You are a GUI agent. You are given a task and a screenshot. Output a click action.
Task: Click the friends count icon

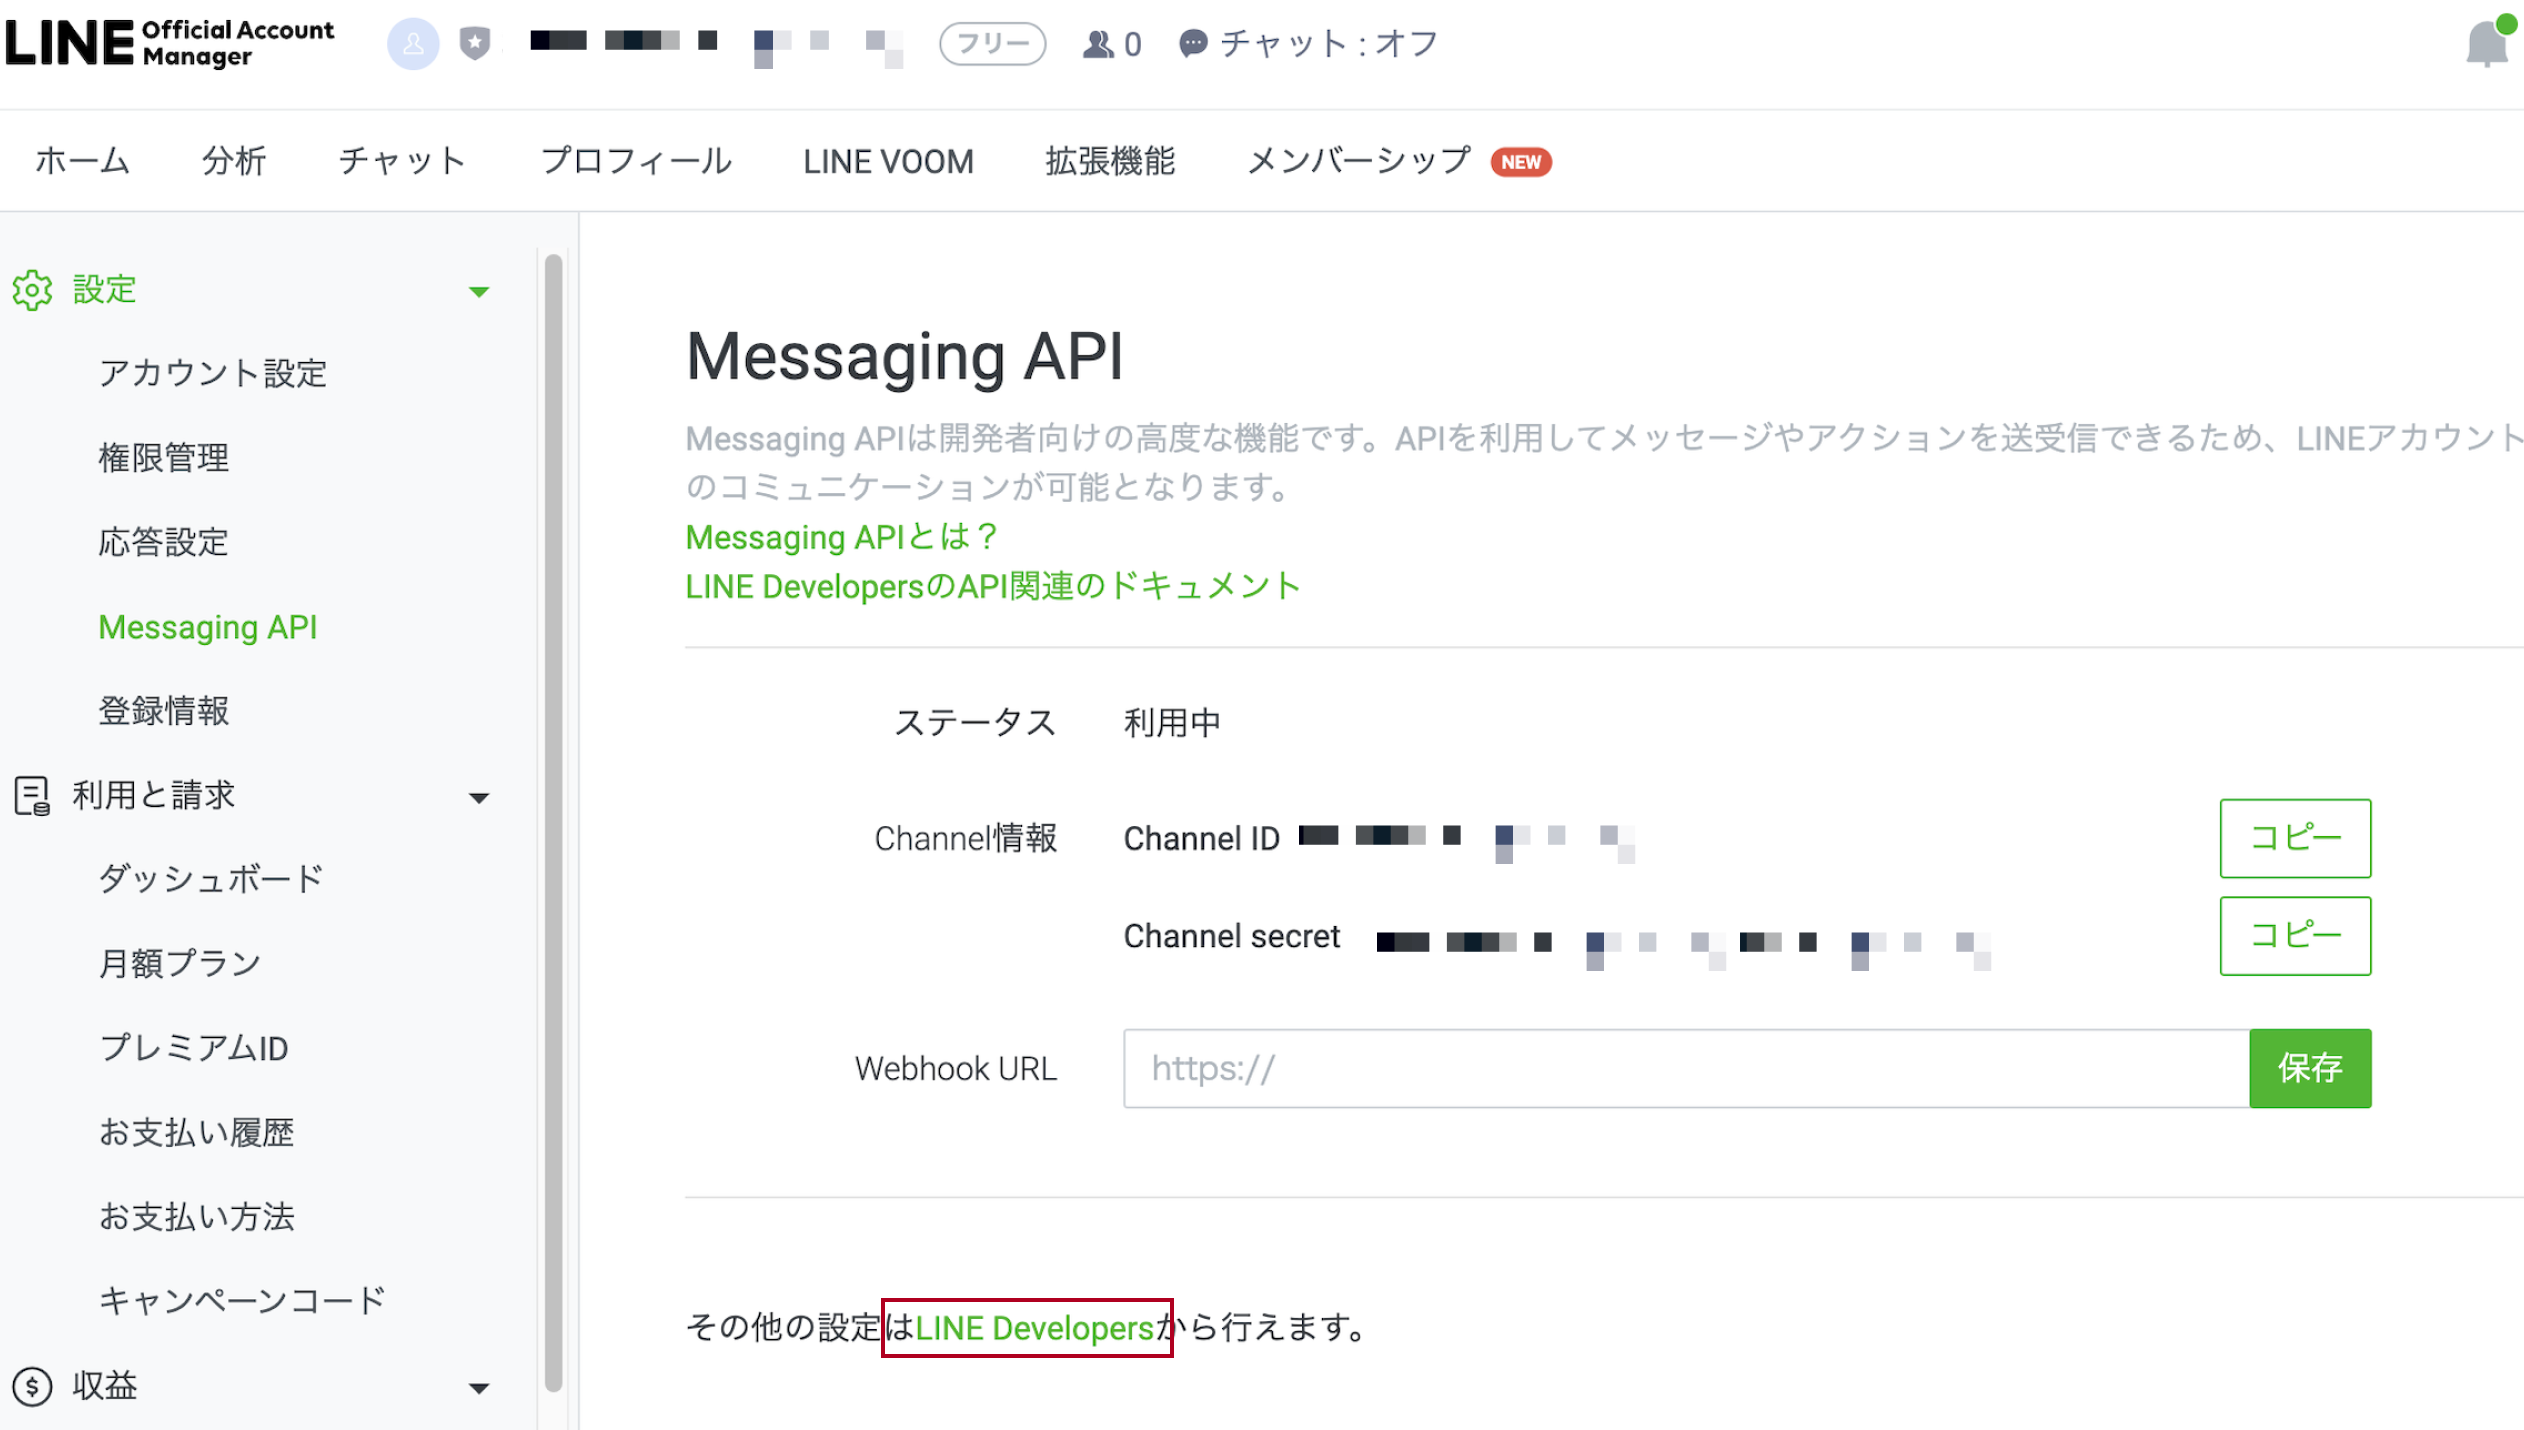(x=1098, y=44)
